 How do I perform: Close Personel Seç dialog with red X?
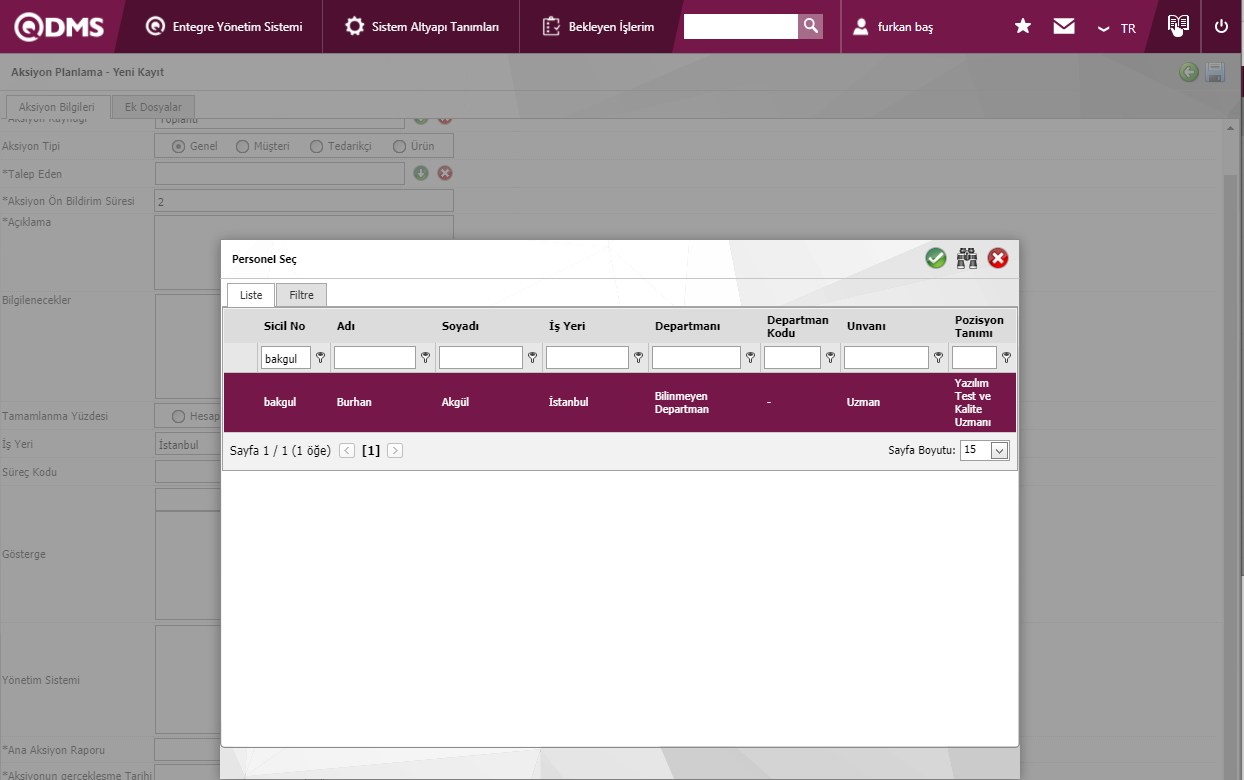click(x=998, y=259)
